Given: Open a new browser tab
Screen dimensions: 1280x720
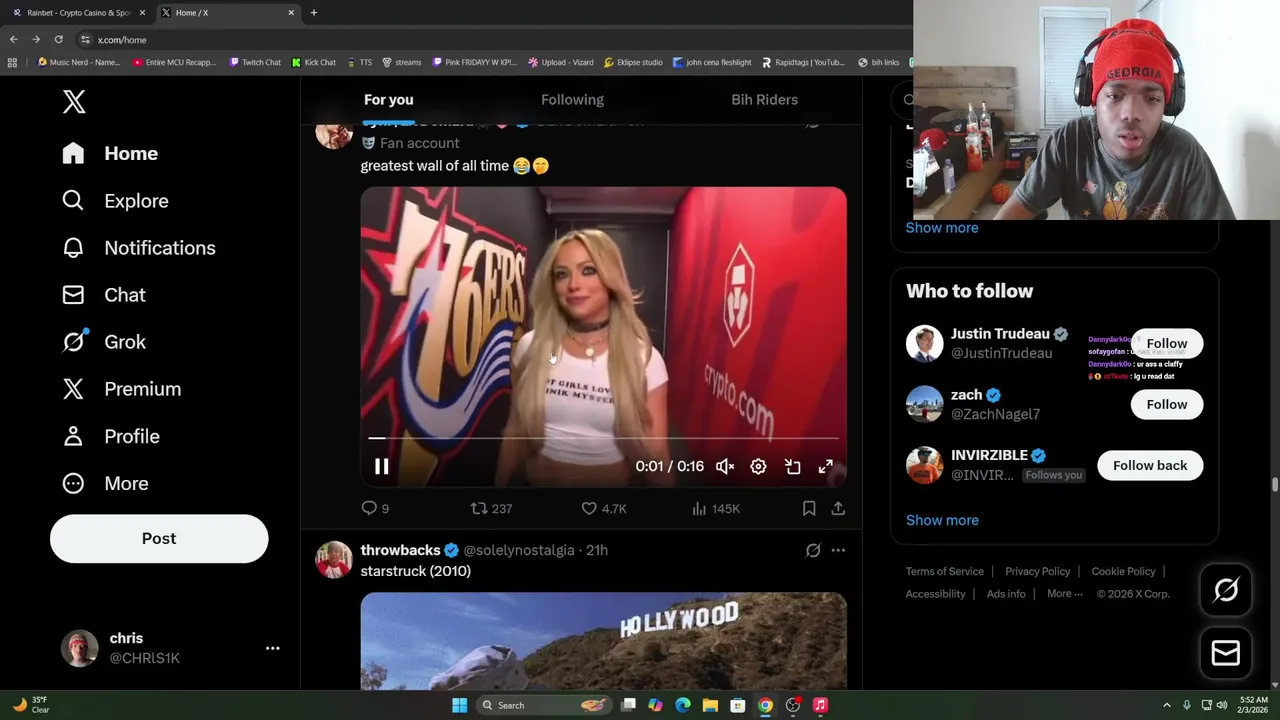Looking at the screenshot, I should point(313,12).
